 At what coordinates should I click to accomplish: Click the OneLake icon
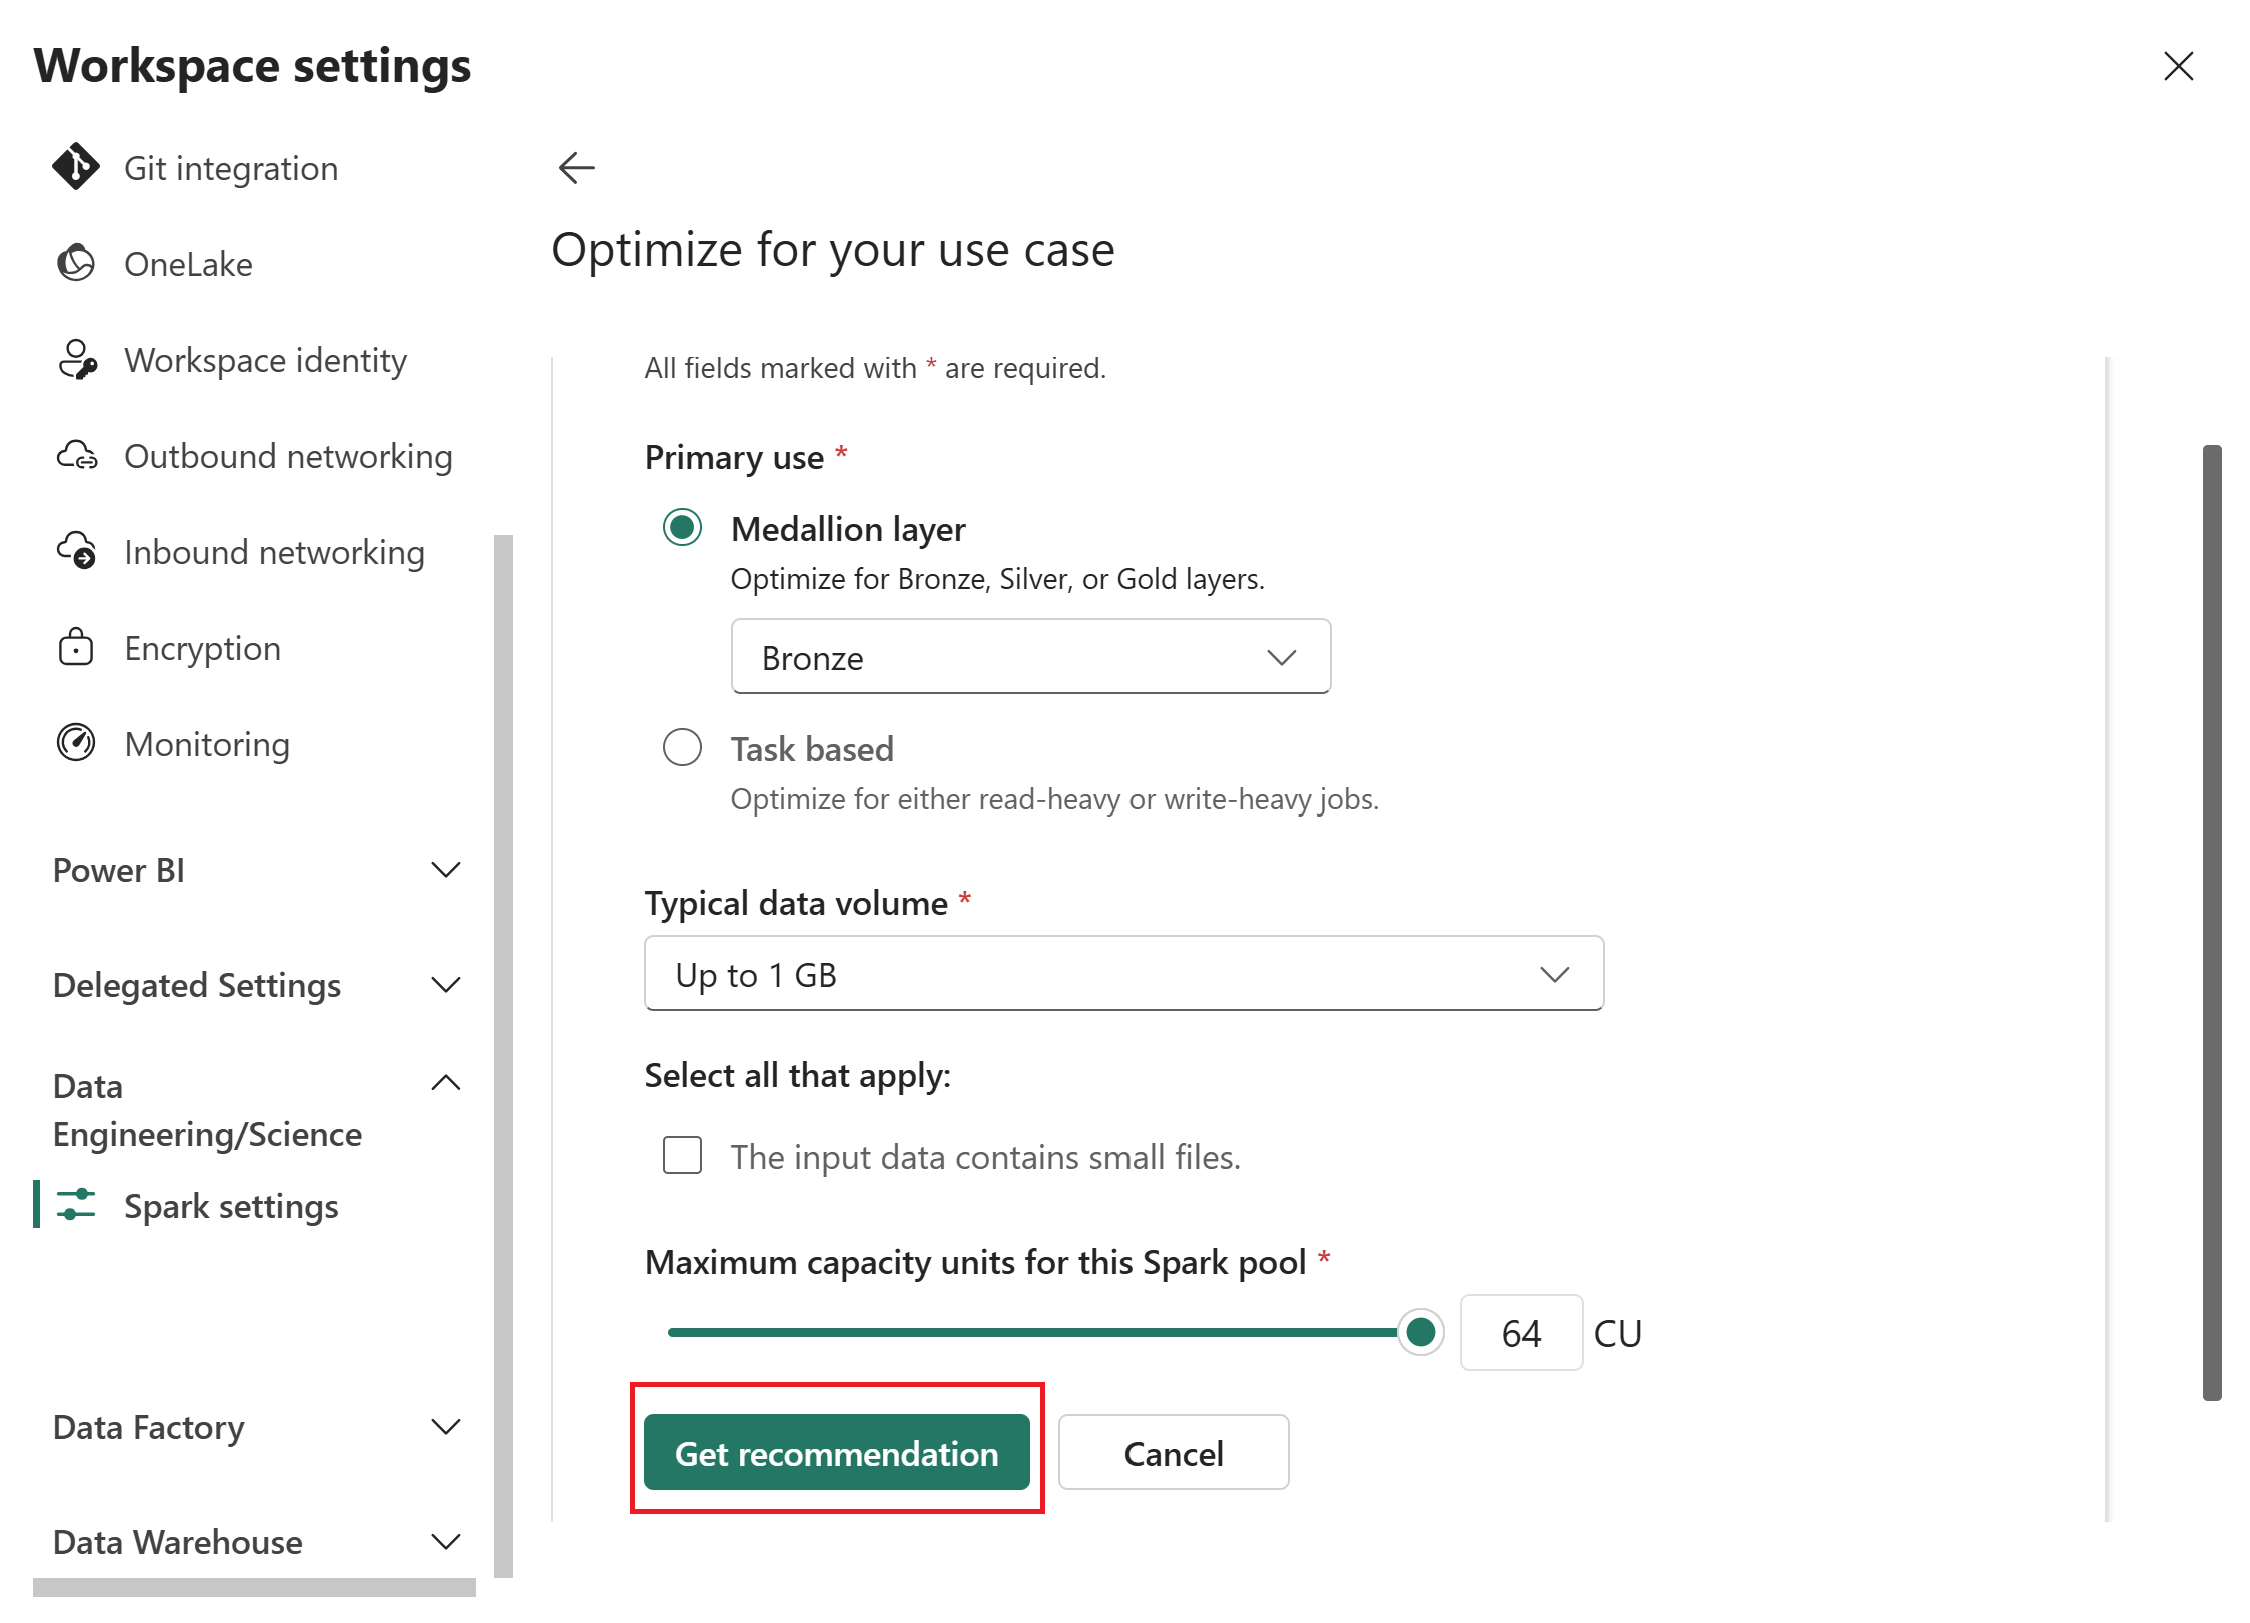click(76, 263)
